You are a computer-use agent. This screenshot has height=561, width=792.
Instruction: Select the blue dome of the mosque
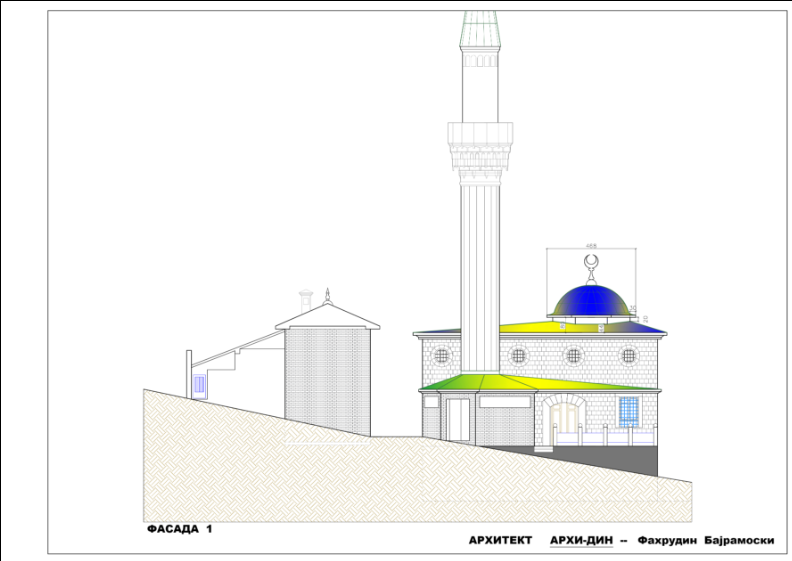coord(592,300)
